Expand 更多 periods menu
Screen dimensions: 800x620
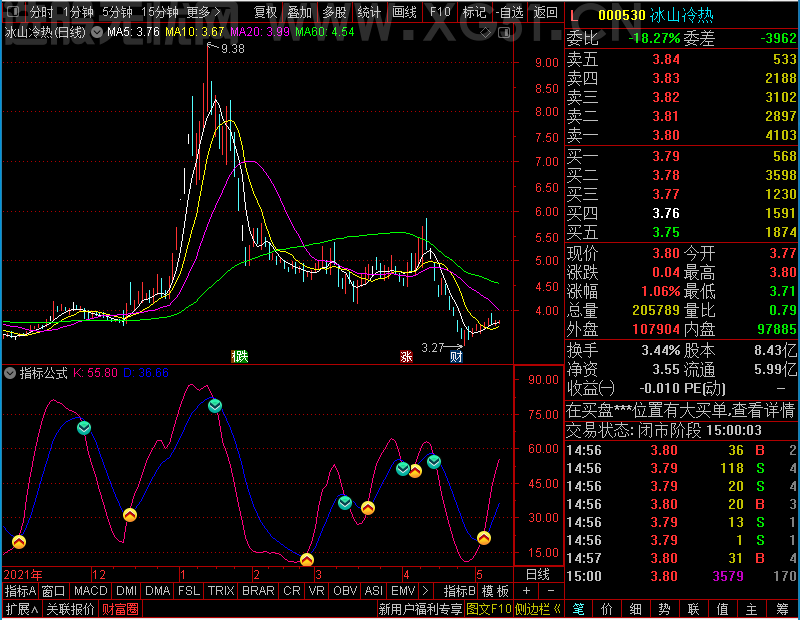[x=204, y=12]
